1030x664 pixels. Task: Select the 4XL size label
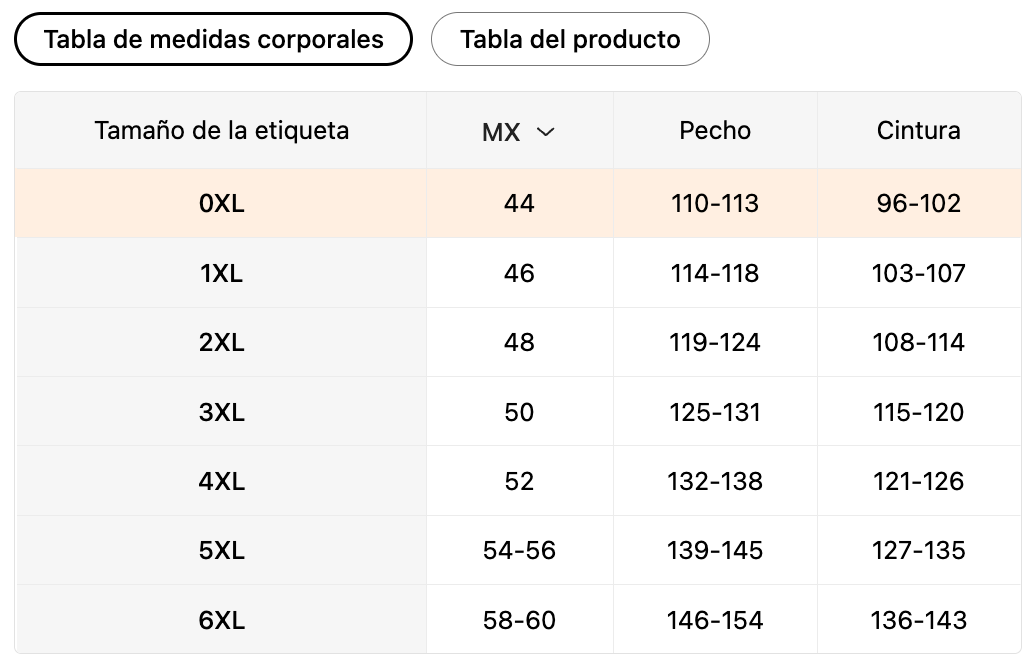coord(222,481)
